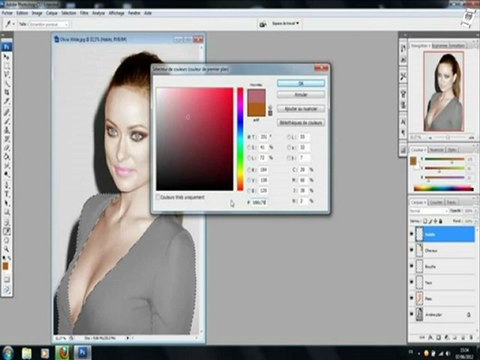Select the highlighted Eyedropper tool

point(6,231)
